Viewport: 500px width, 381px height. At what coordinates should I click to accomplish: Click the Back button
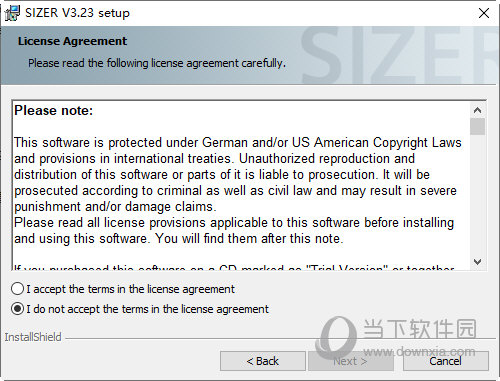pyautogui.click(x=263, y=361)
